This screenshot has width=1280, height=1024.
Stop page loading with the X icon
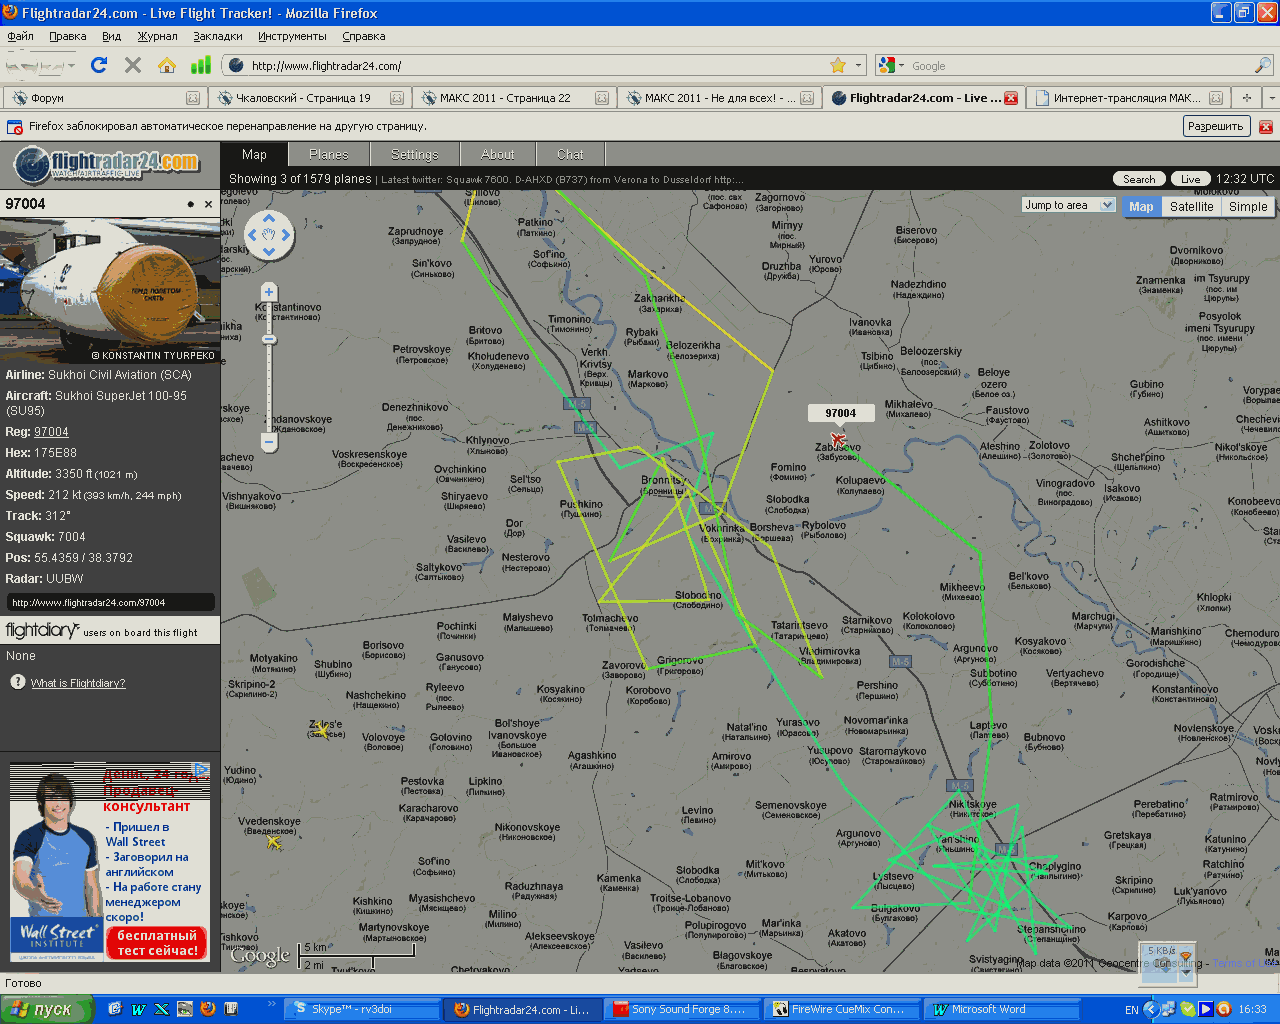pyautogui.click(x=132, y=65)
